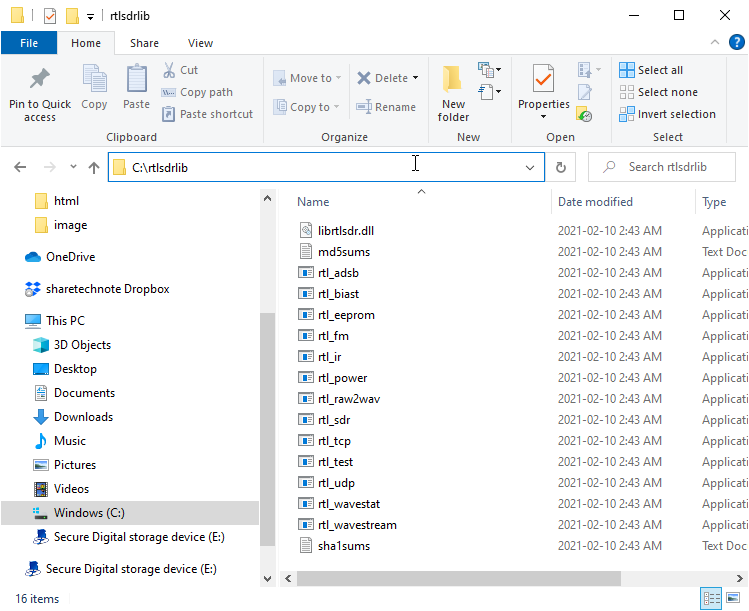Expand address bar previous locations dropdown
The height and width of the screenshot is (611, 749).
tap(530, 168)
